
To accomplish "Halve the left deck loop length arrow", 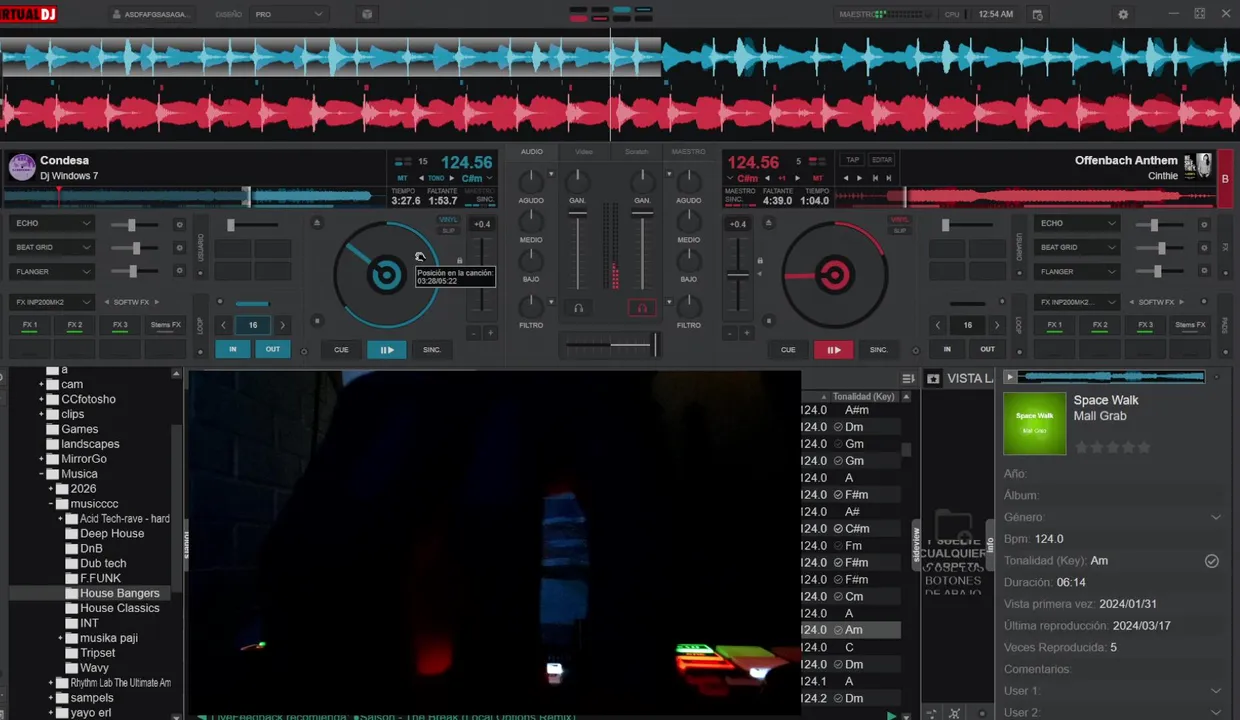I will [223, 325].
